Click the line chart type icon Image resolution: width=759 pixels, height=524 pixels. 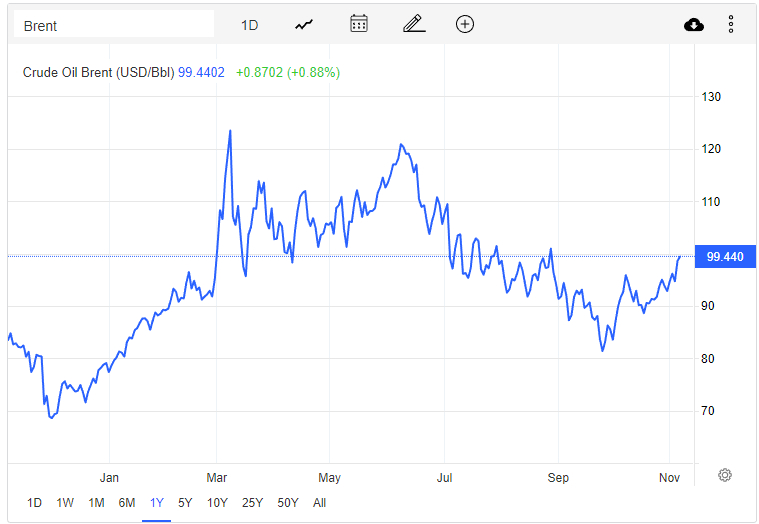point(304,24)
